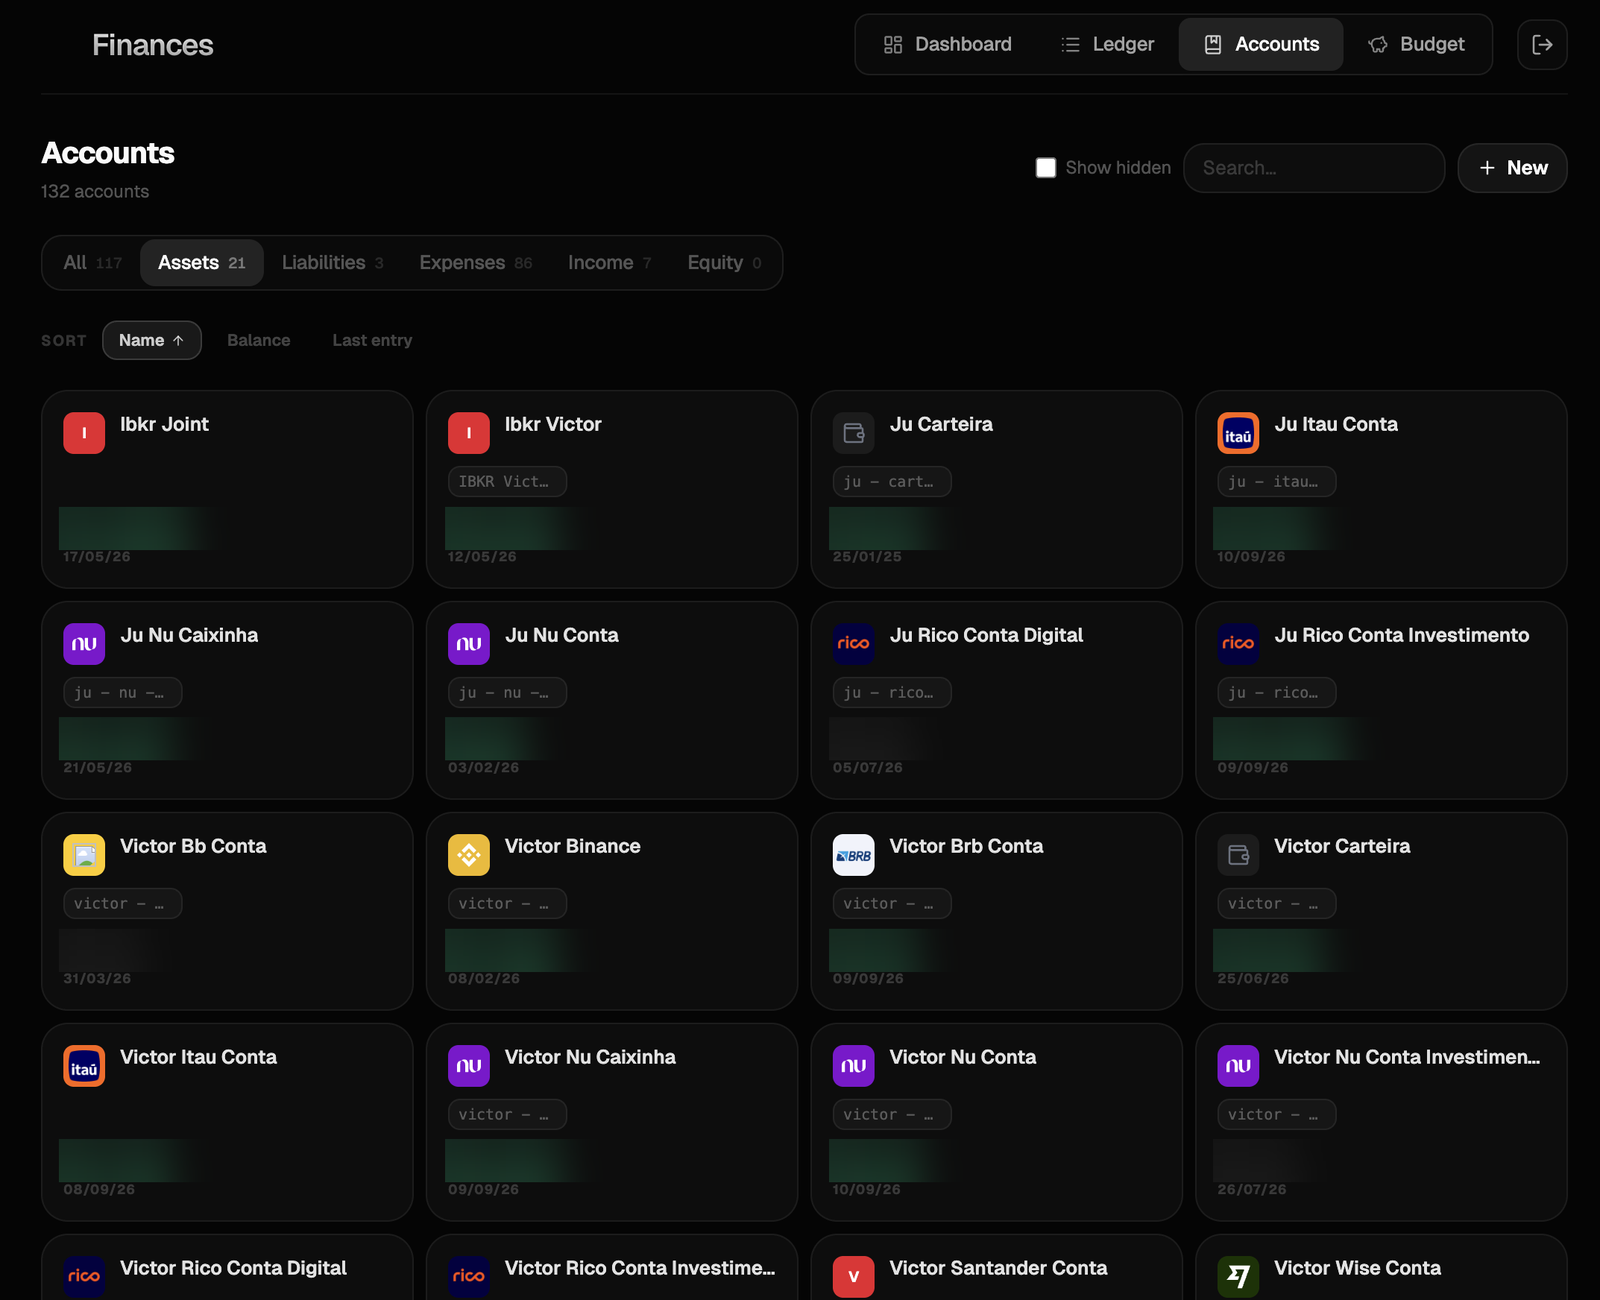
Task: Click the Wise logo on Victor Wise Conta
Action: tap(1238, 1277)
